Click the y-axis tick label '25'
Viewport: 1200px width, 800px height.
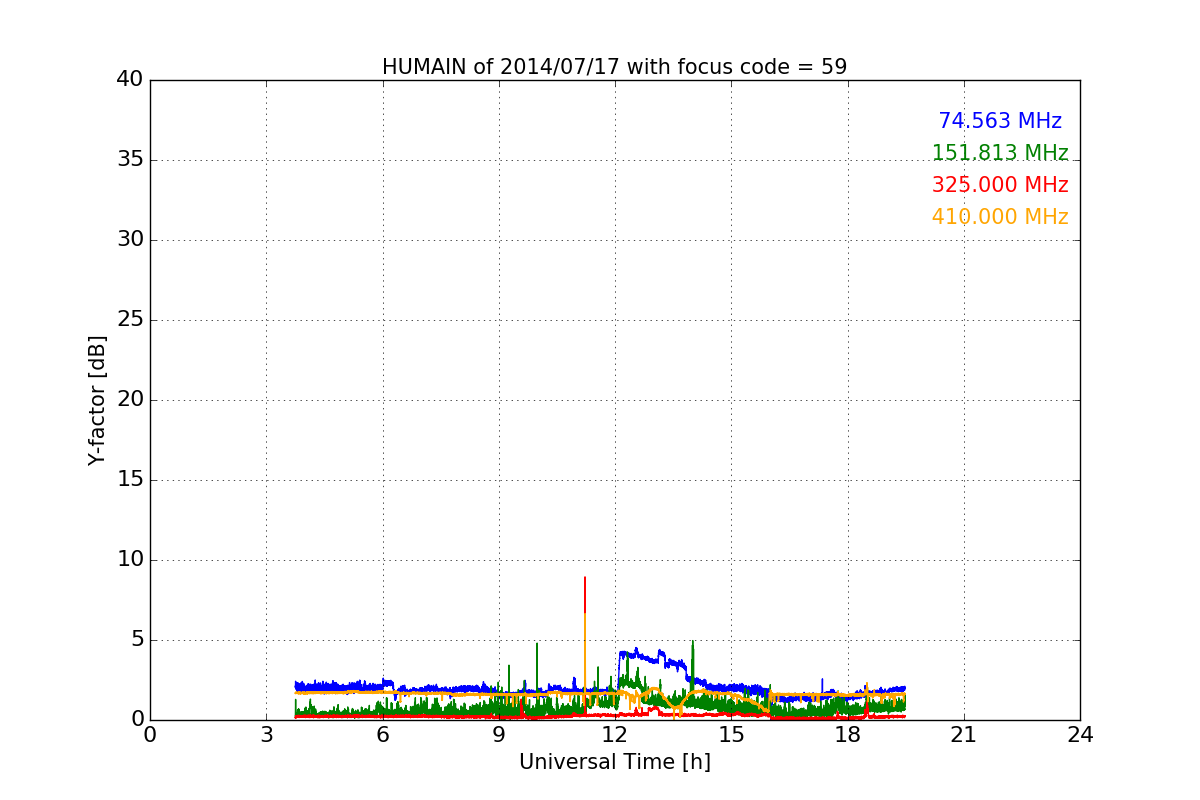point(130,320)
